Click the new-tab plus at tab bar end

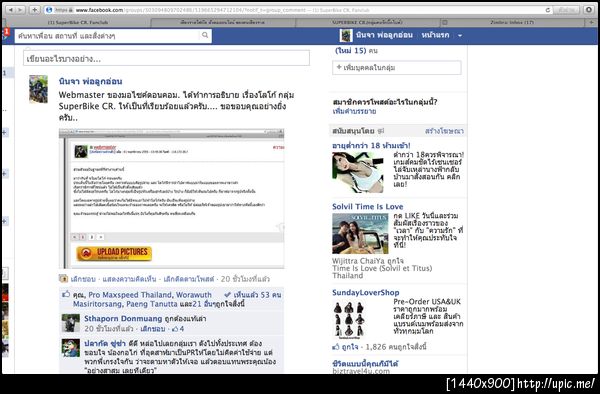pos(592,23)
